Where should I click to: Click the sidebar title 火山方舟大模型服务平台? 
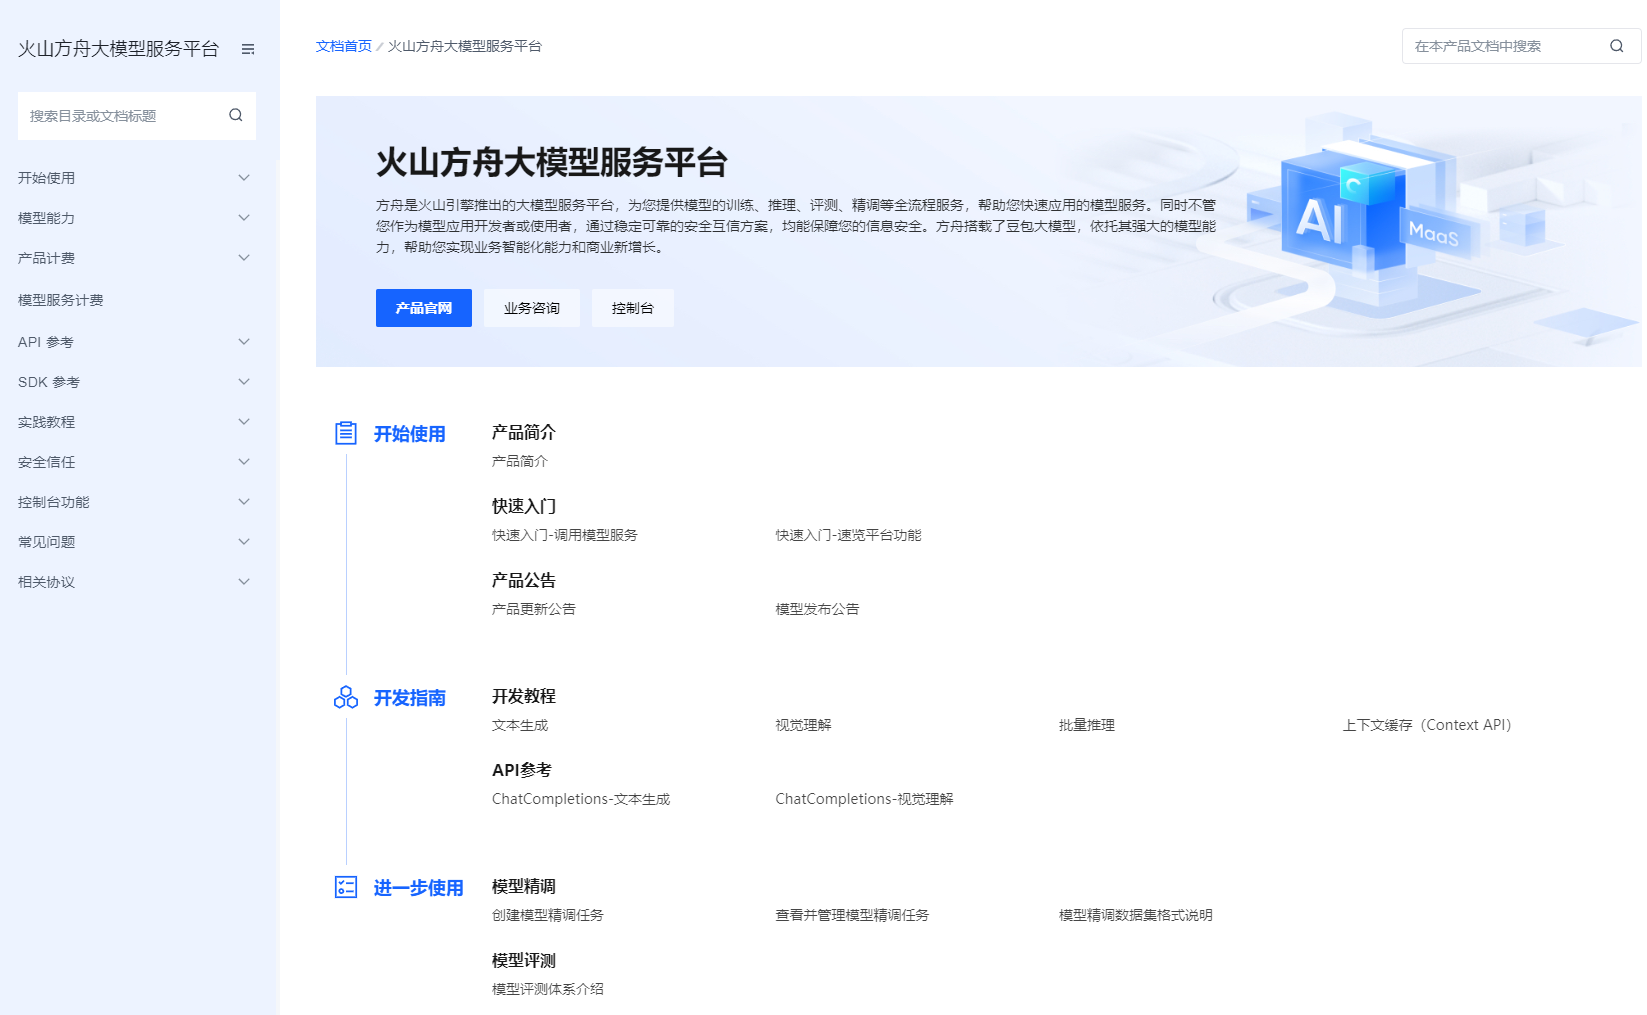pyautogui.click(x=118, y=49)
